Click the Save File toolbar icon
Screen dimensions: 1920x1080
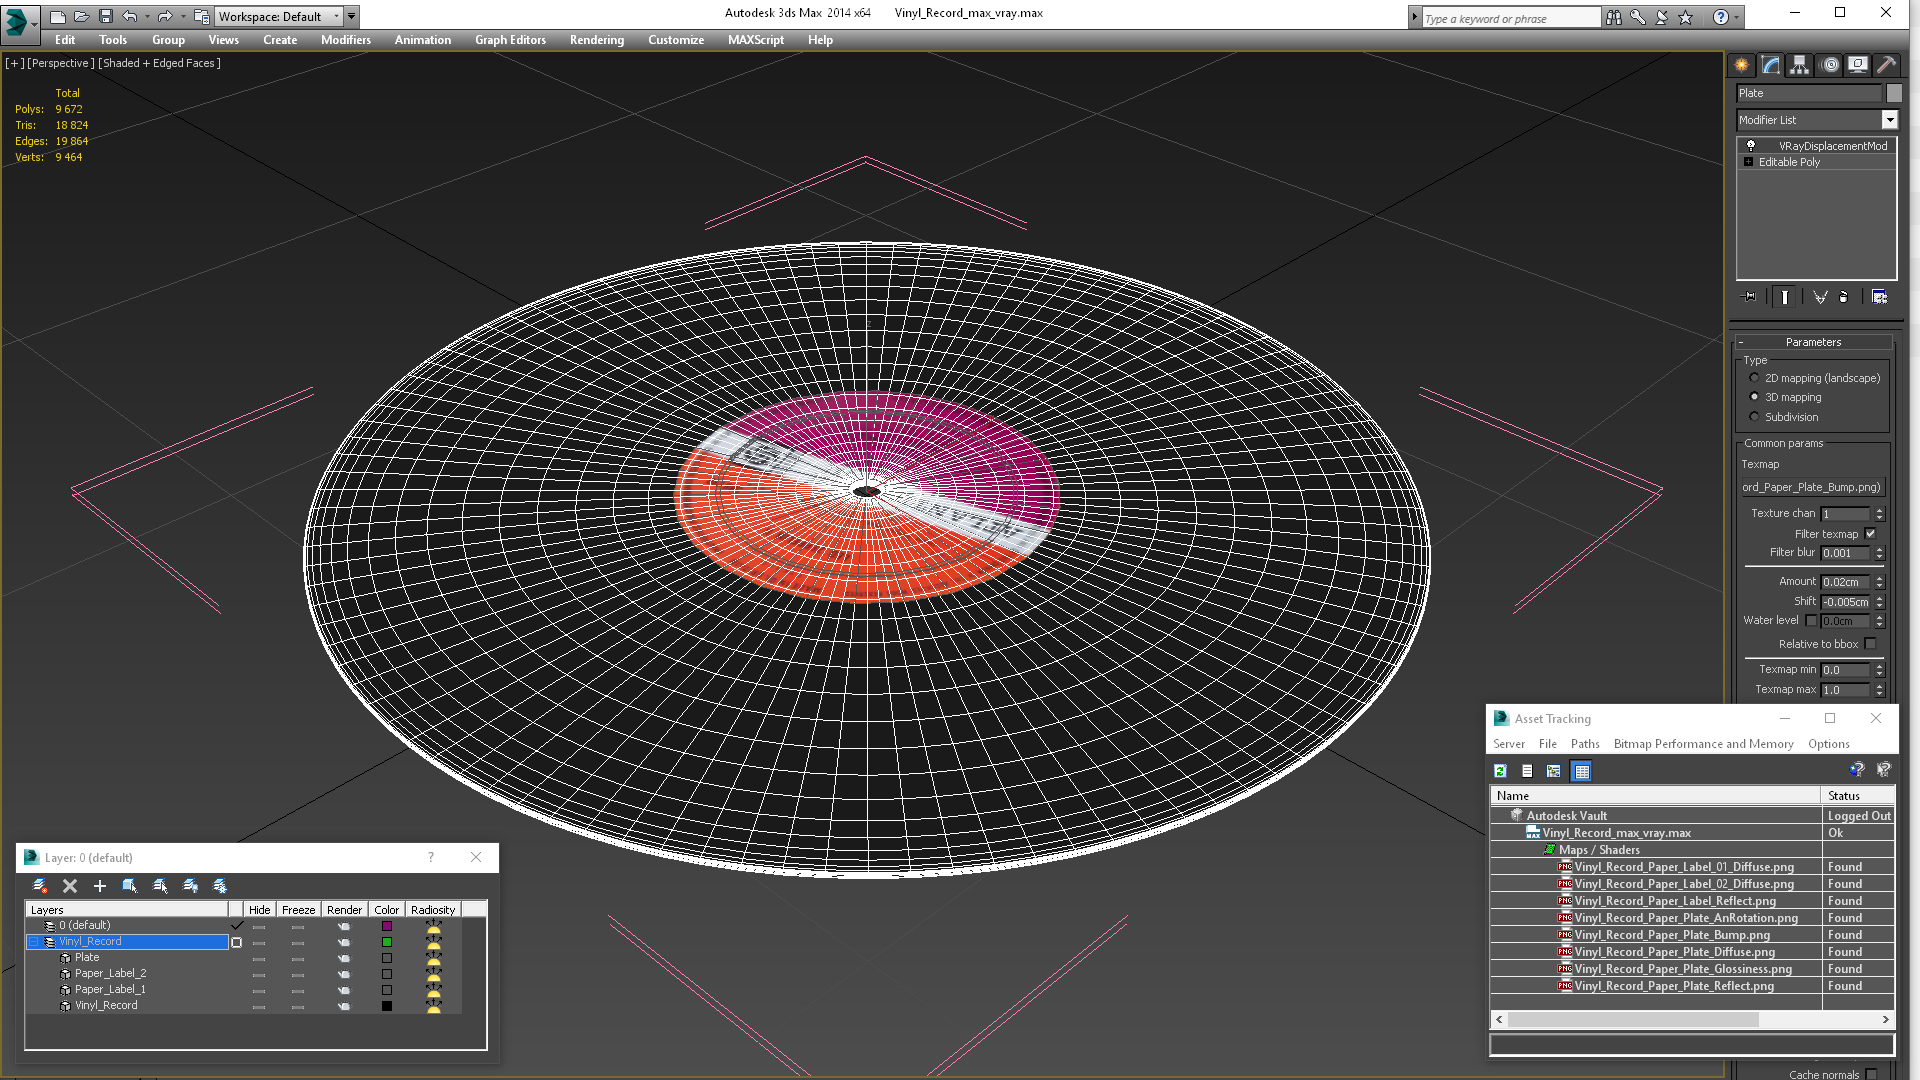click(x=105, y=16)
